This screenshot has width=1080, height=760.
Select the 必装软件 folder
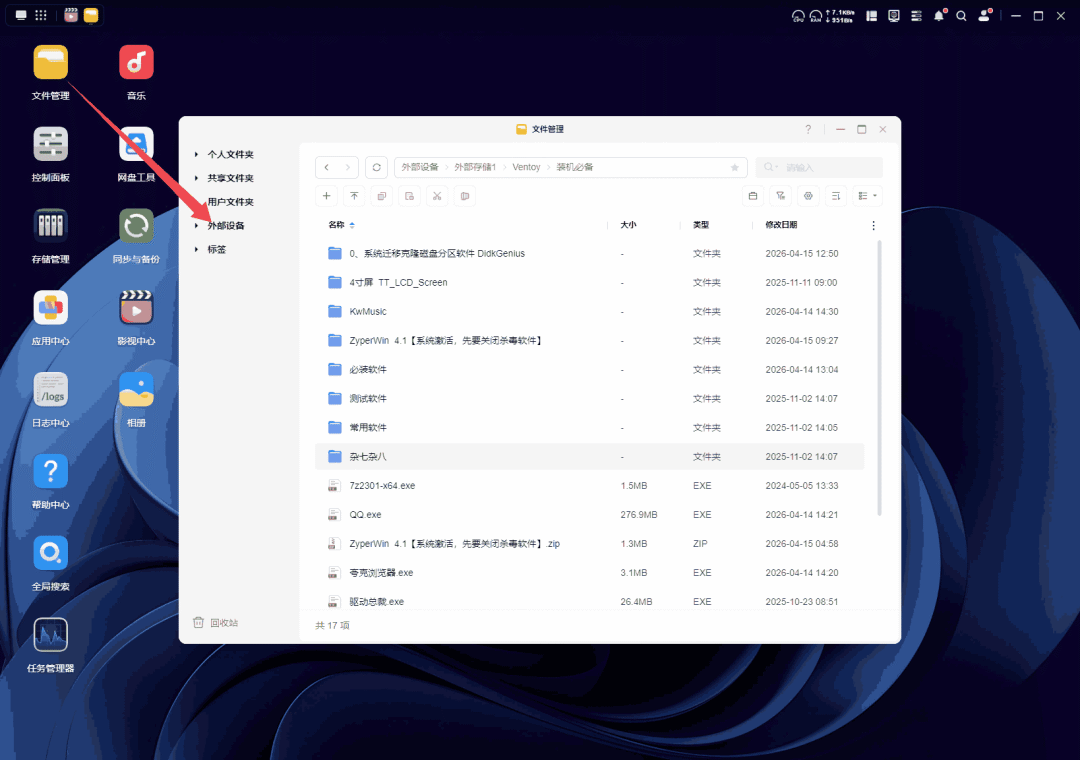coord(590,369)
